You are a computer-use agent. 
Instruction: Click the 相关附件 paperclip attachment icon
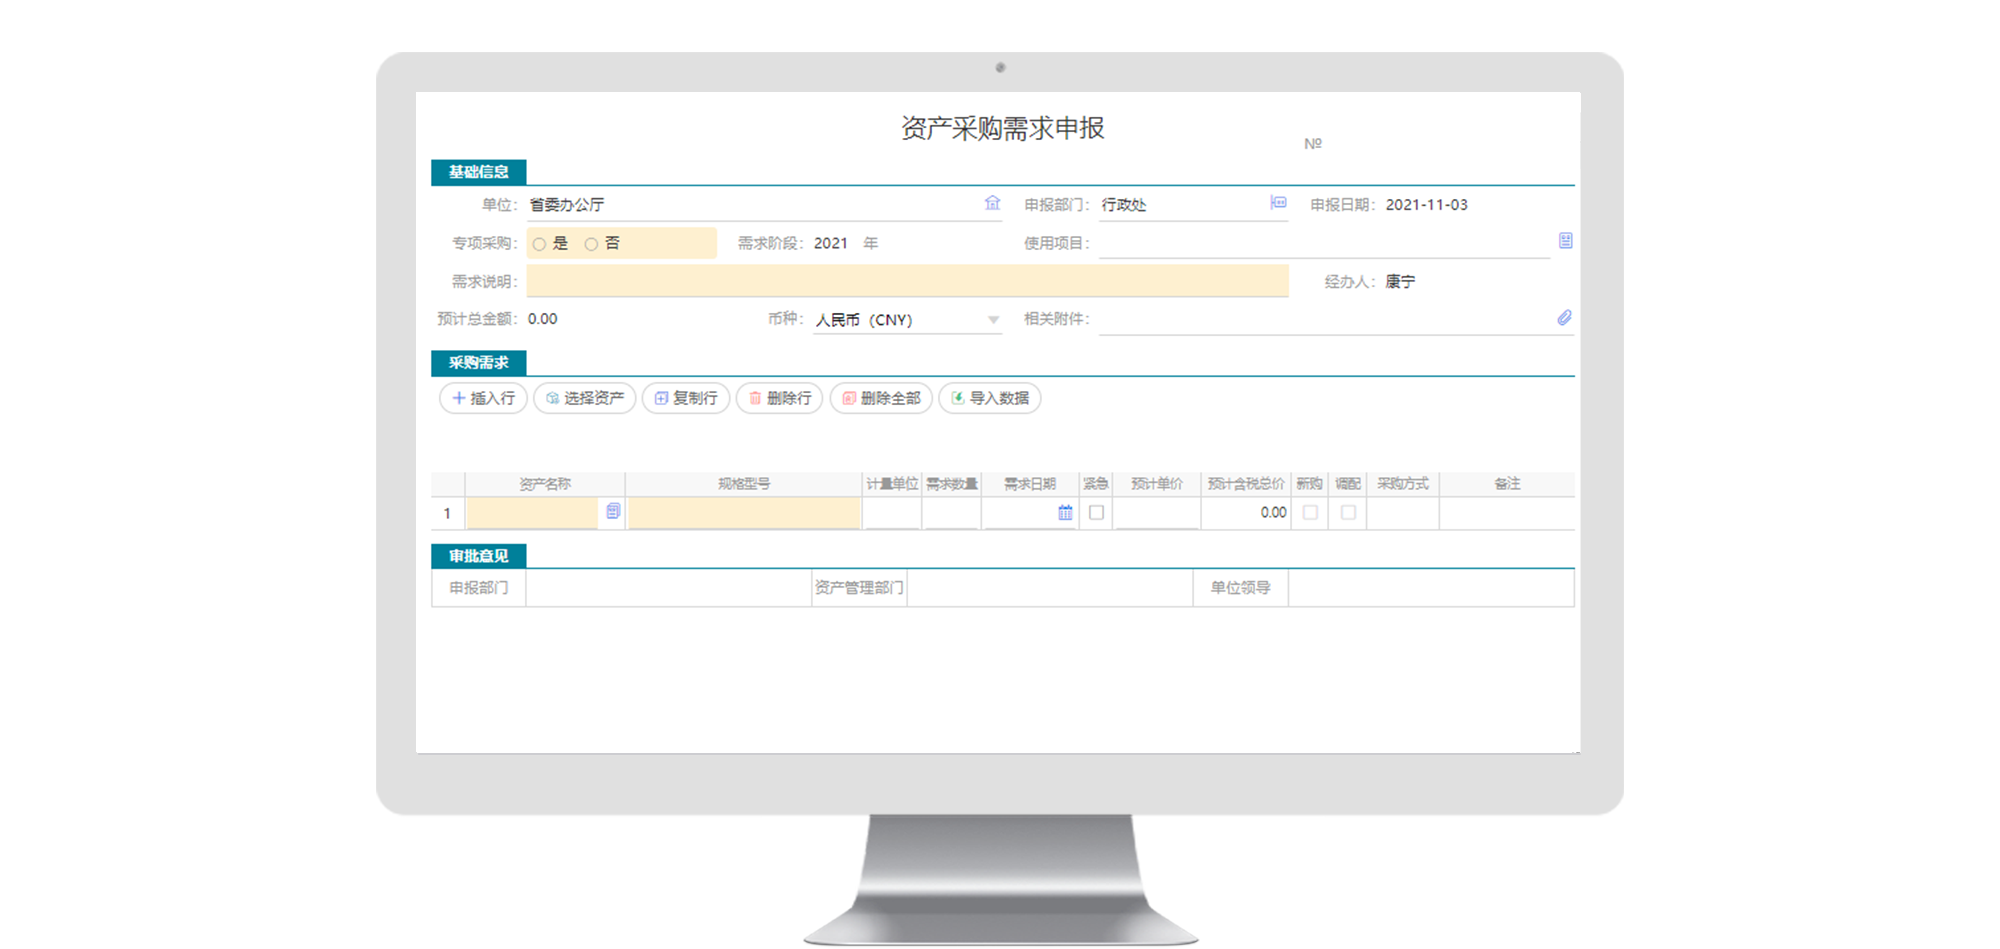coord(1564,318)
